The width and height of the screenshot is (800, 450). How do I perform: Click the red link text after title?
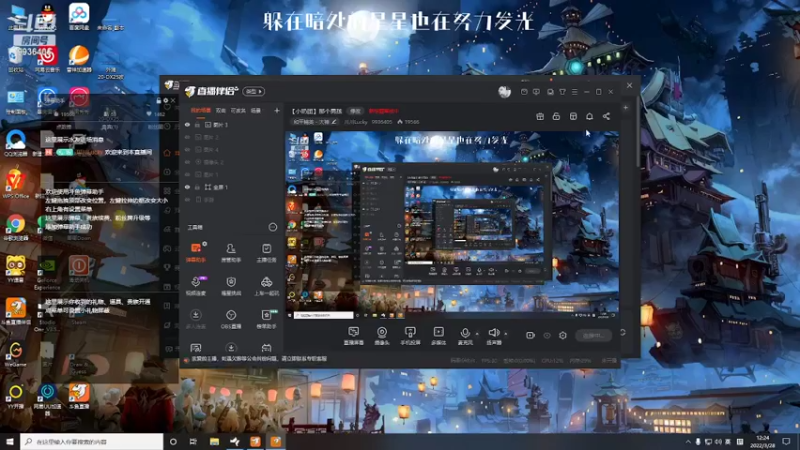[x=384, y=111]
